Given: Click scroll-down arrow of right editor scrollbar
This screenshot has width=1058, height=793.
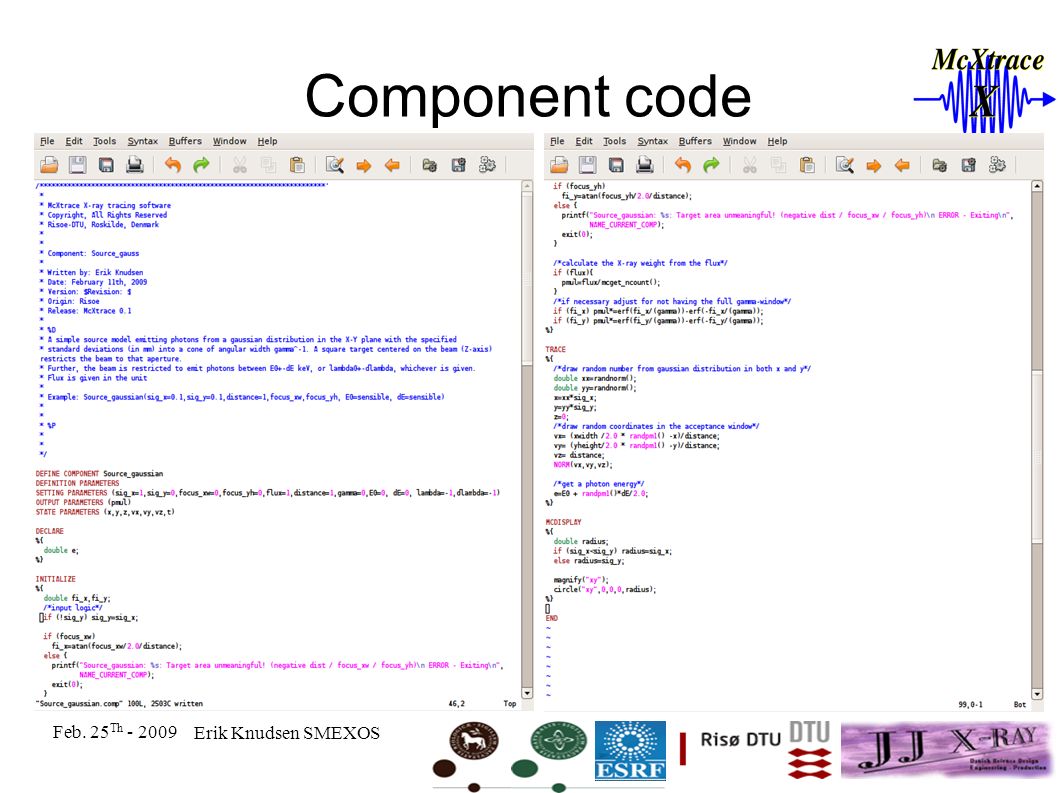Looking at the screenshot, I should tap(1037, 693).
